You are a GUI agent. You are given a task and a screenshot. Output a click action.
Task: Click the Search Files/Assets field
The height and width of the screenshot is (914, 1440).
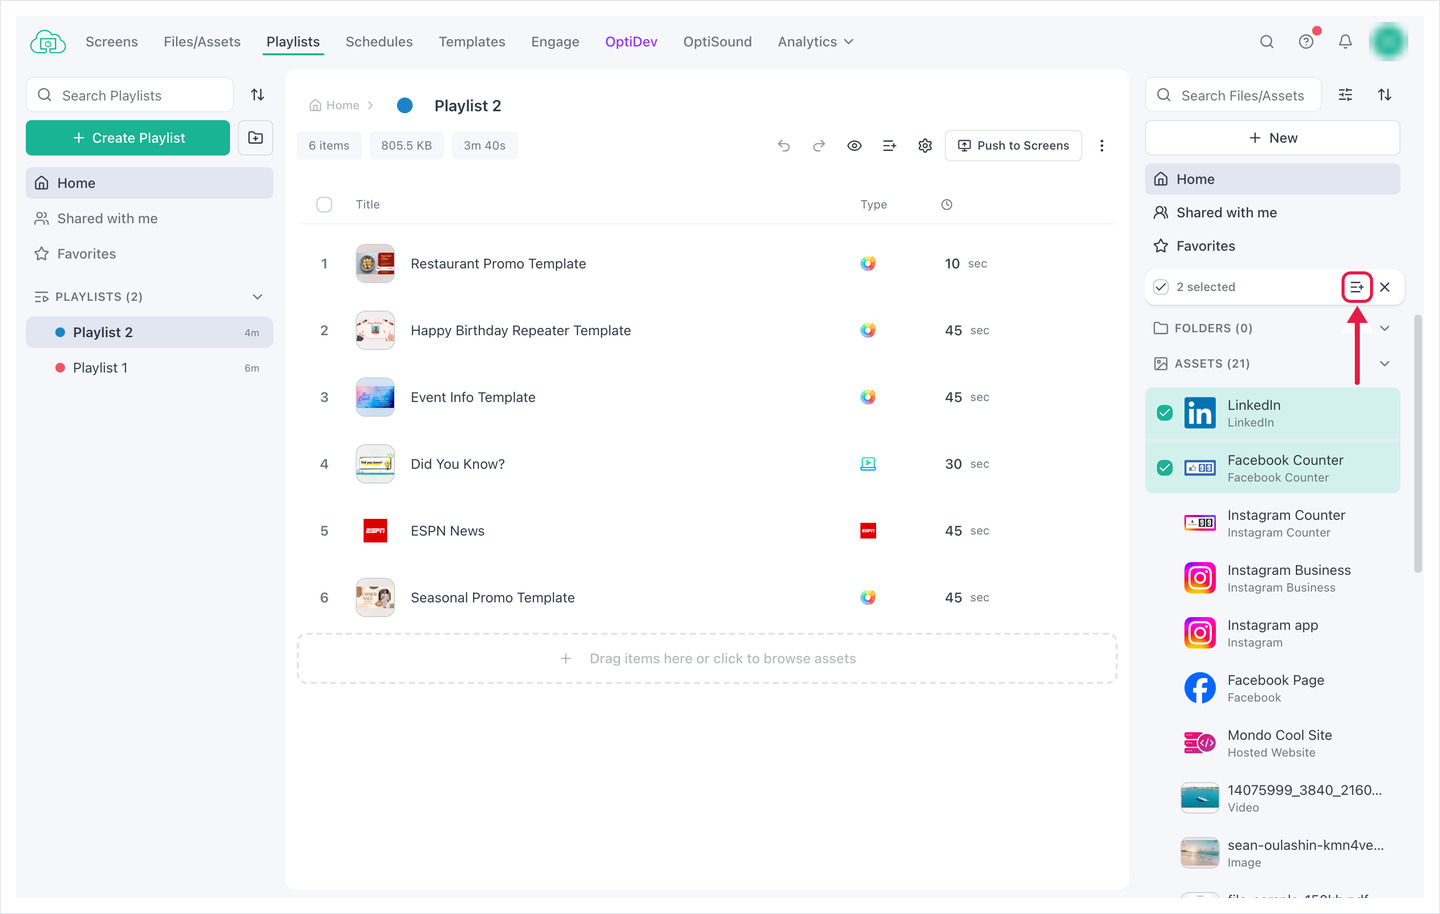point(1233,95)
